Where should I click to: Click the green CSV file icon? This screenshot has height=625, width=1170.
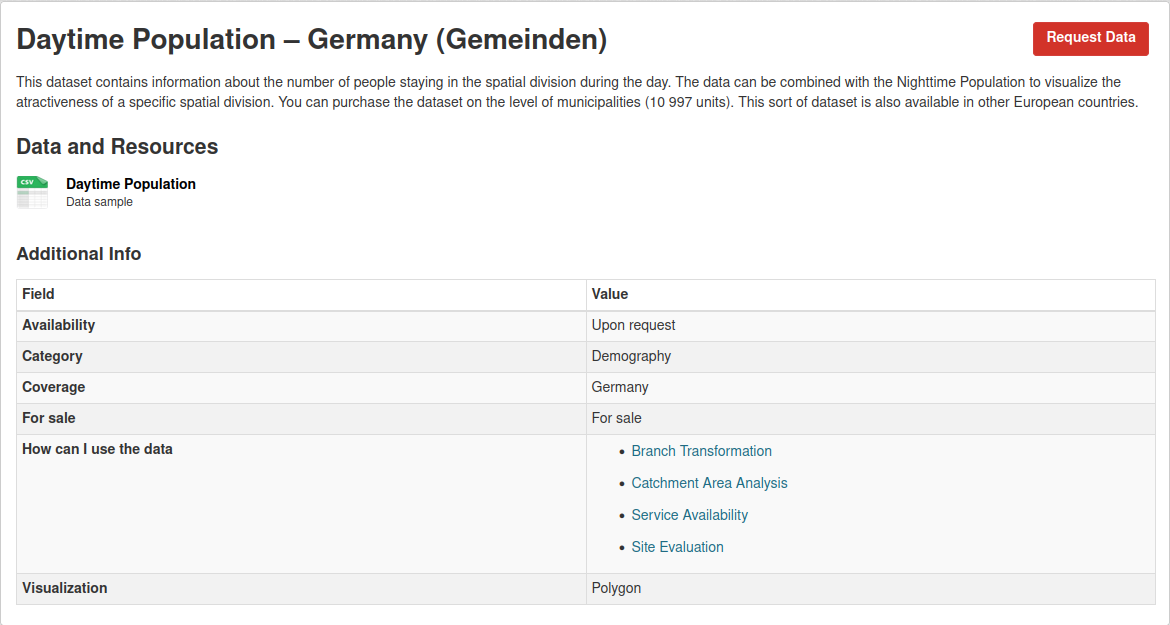click(32, 192)
